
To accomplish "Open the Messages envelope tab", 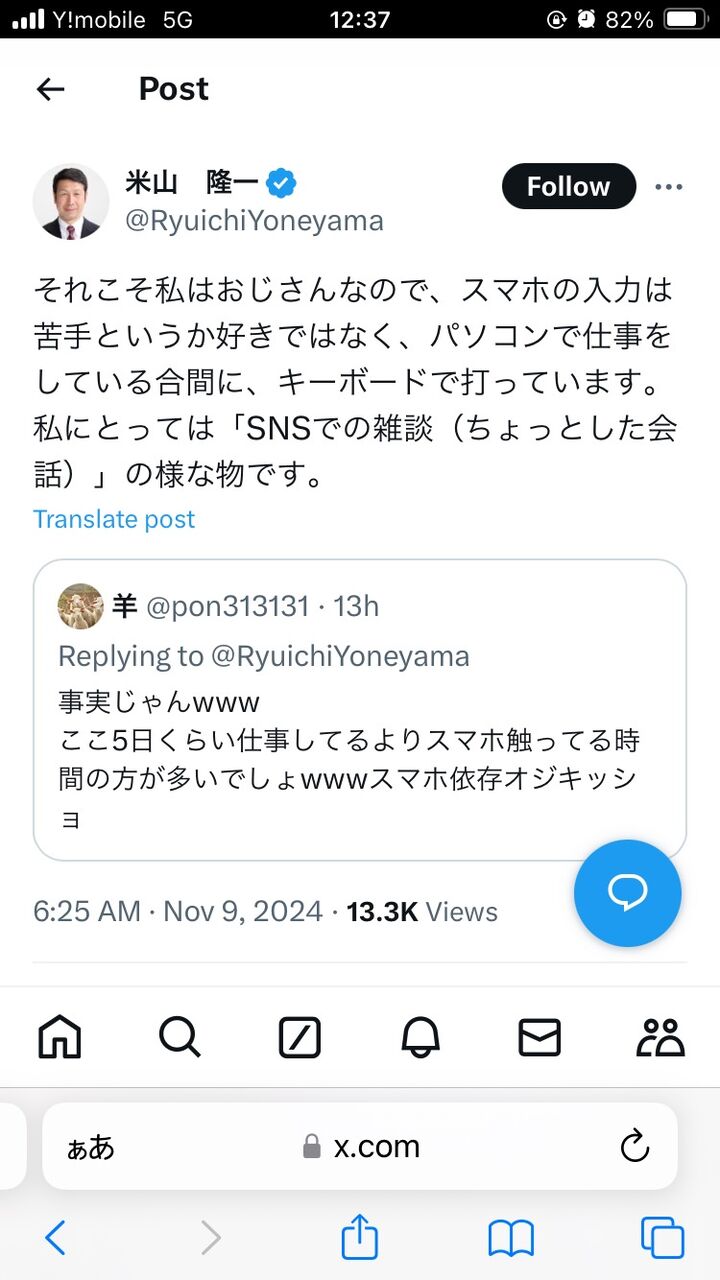I will 540,1038.
